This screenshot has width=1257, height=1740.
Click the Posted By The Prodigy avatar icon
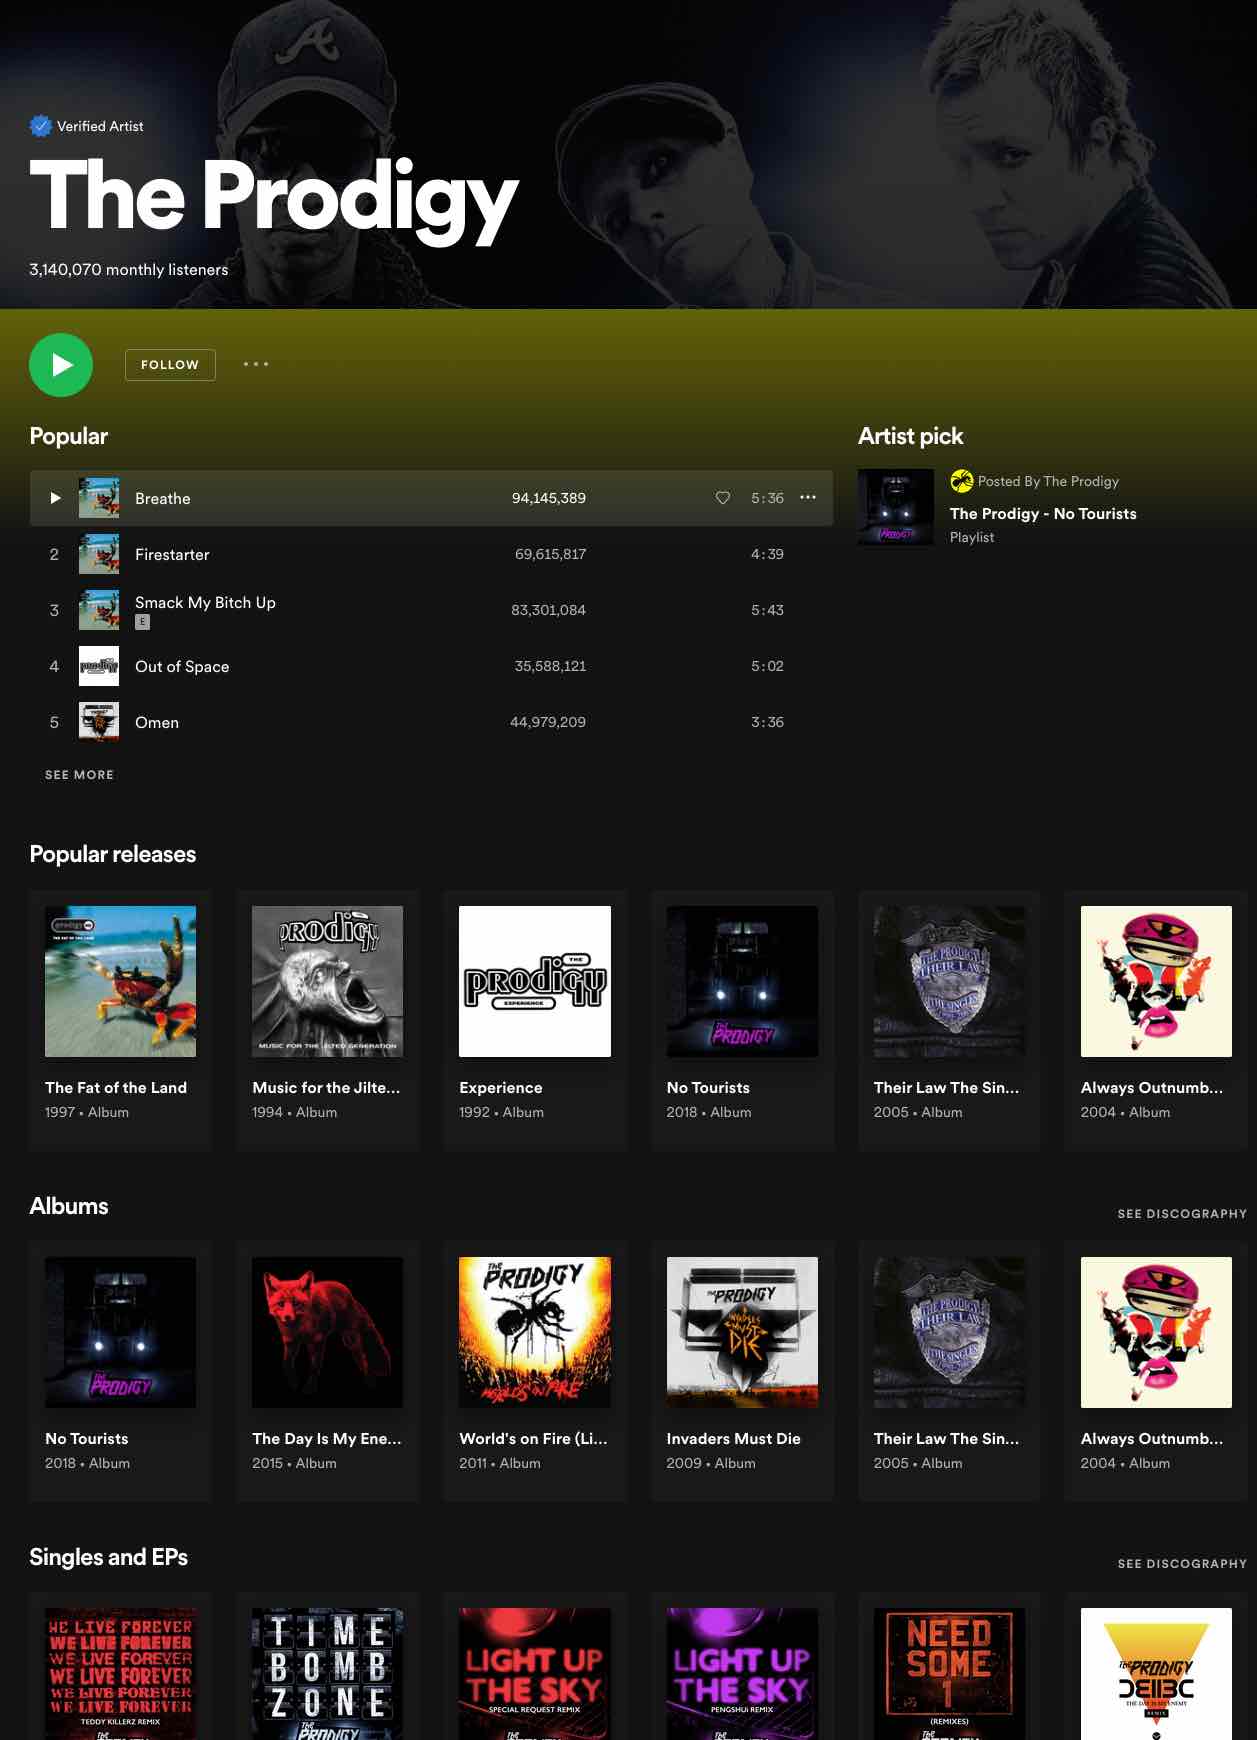(x=961, y=481)
